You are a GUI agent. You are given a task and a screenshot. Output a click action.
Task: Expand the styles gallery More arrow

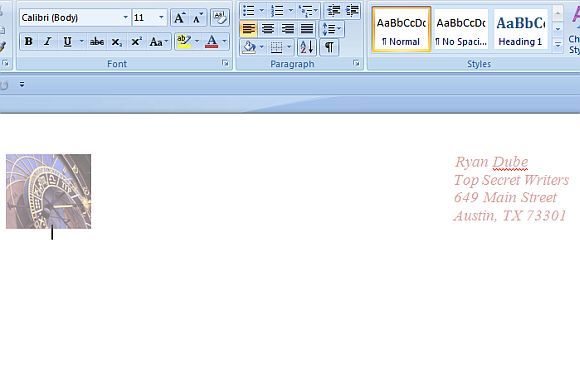coord(558,45)
